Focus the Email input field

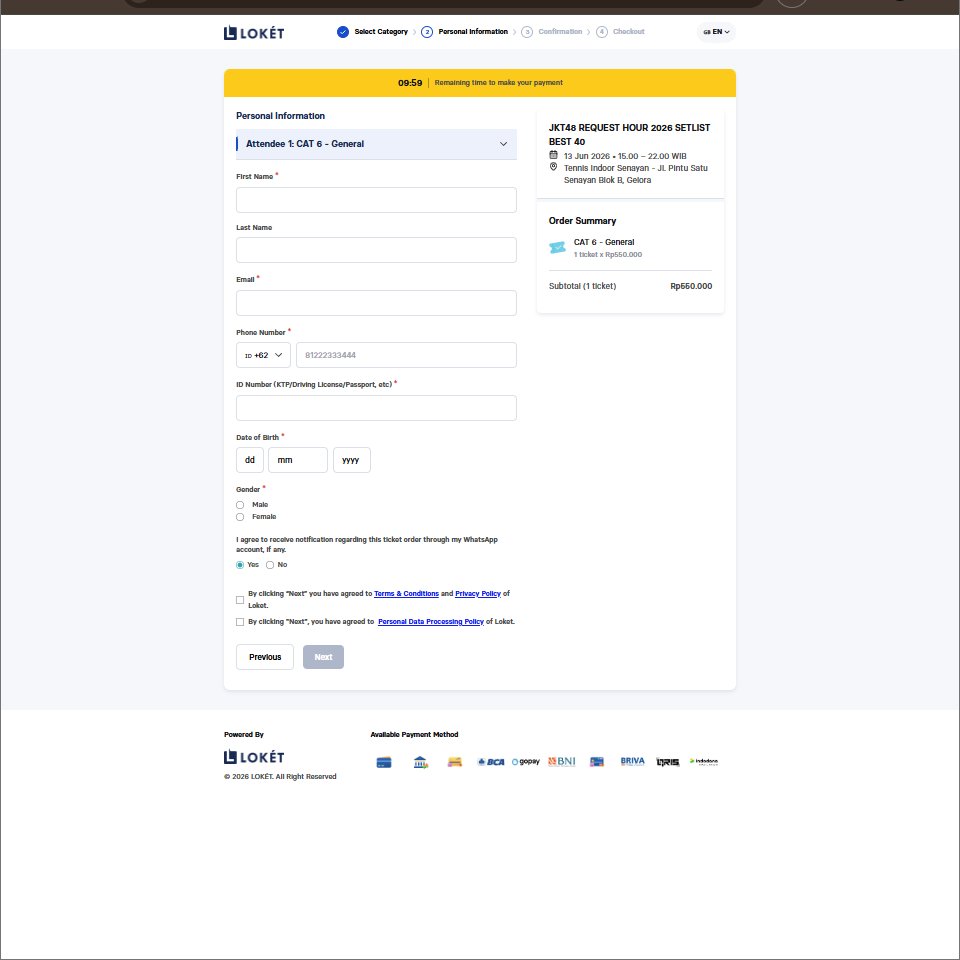[x=376, y=303]
